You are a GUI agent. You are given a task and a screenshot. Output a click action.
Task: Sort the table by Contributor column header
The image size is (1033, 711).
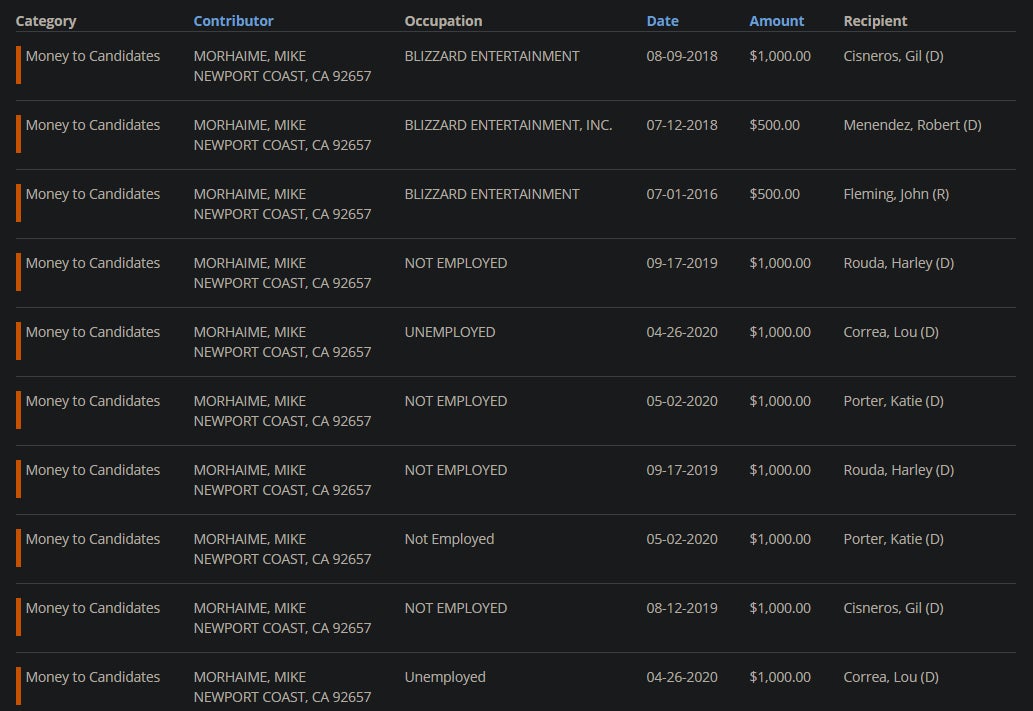click(233, 21)
